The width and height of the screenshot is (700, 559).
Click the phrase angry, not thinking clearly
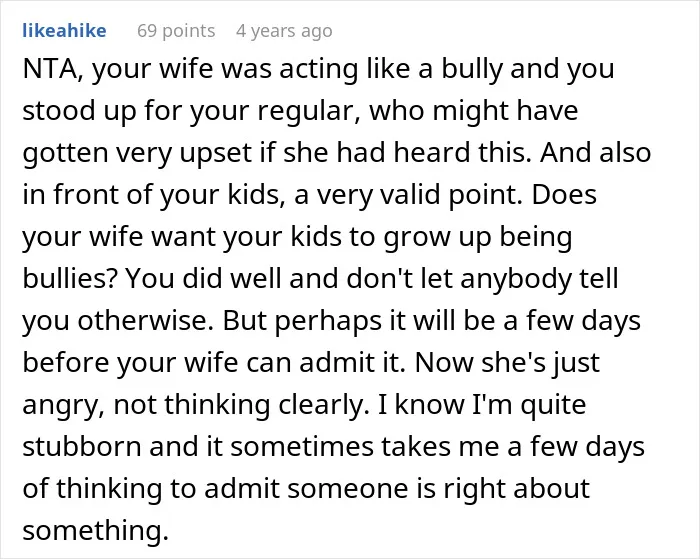(x=196, y=405)
